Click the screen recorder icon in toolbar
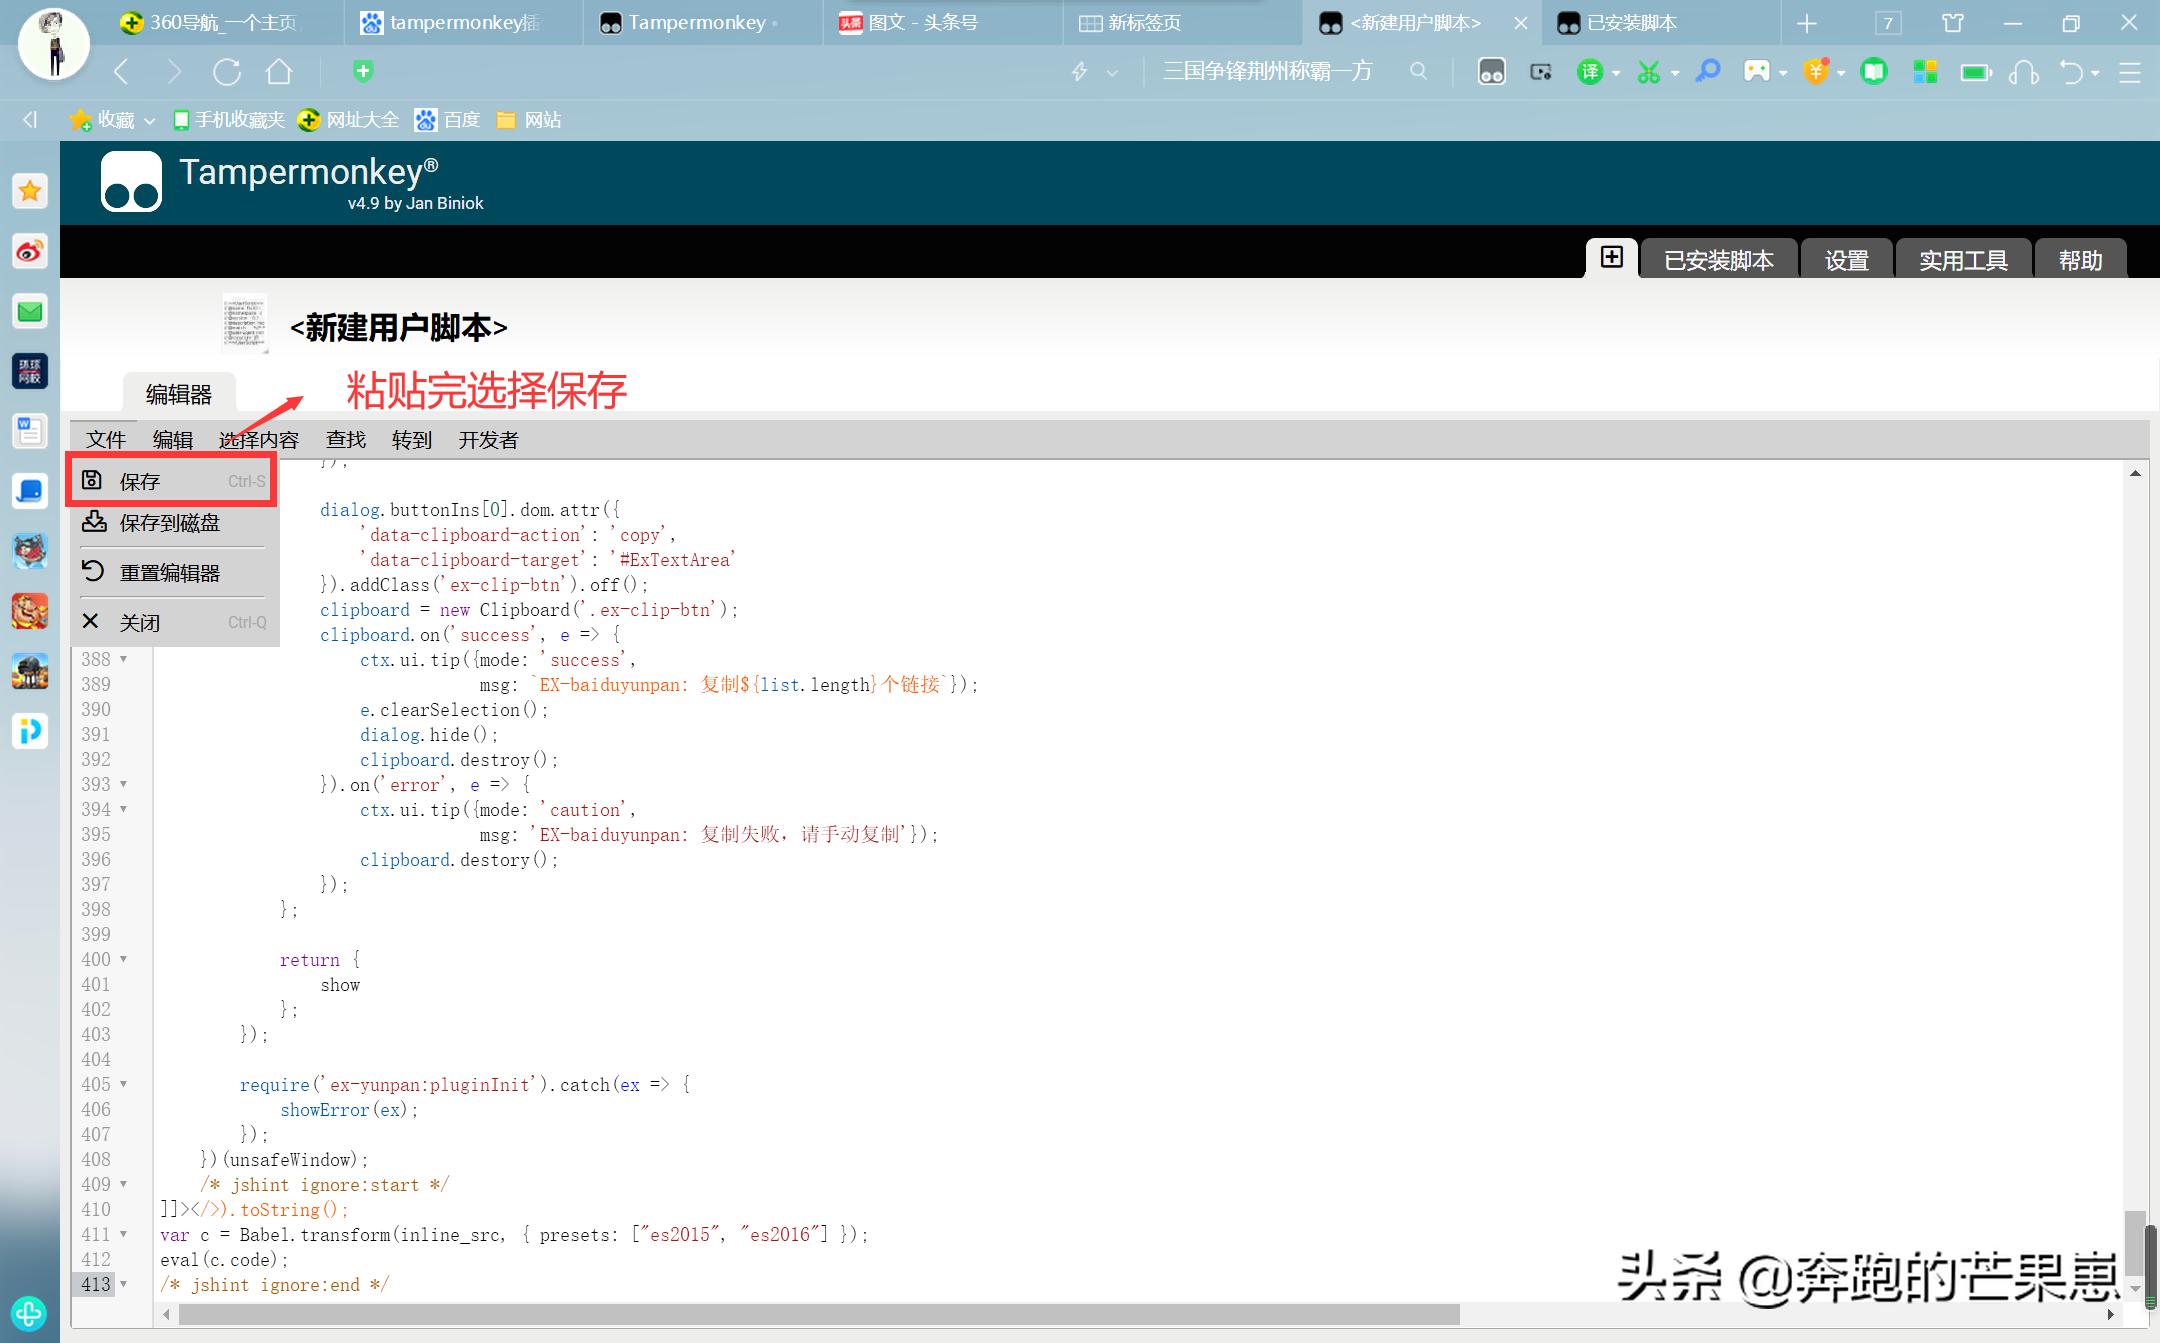2160x1343 pixels. pos(1540,72)
